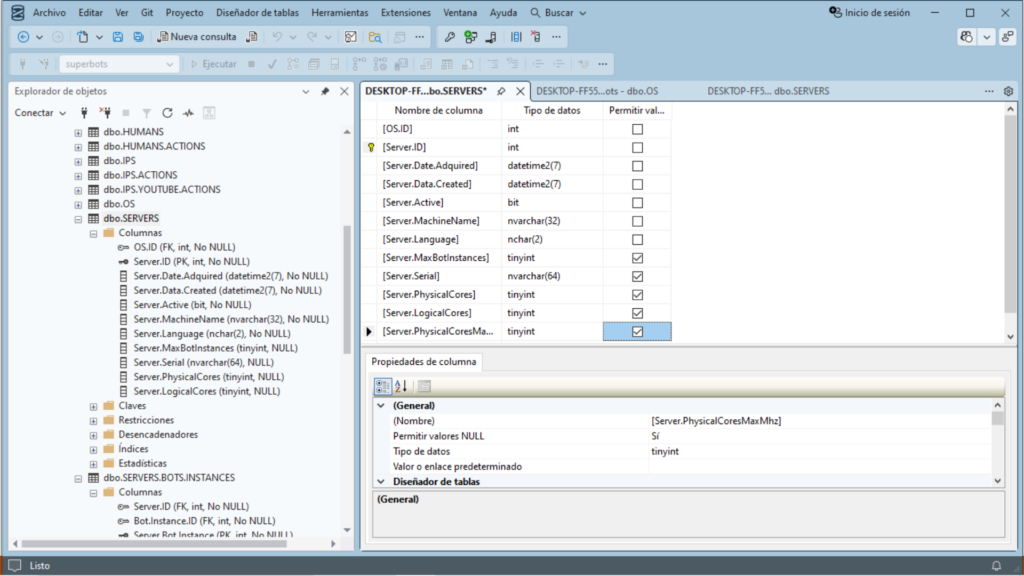Refresh the Object Explorer
This screenshot has height=576, width=1024.
pyautogui.click(x=167, y=113)
